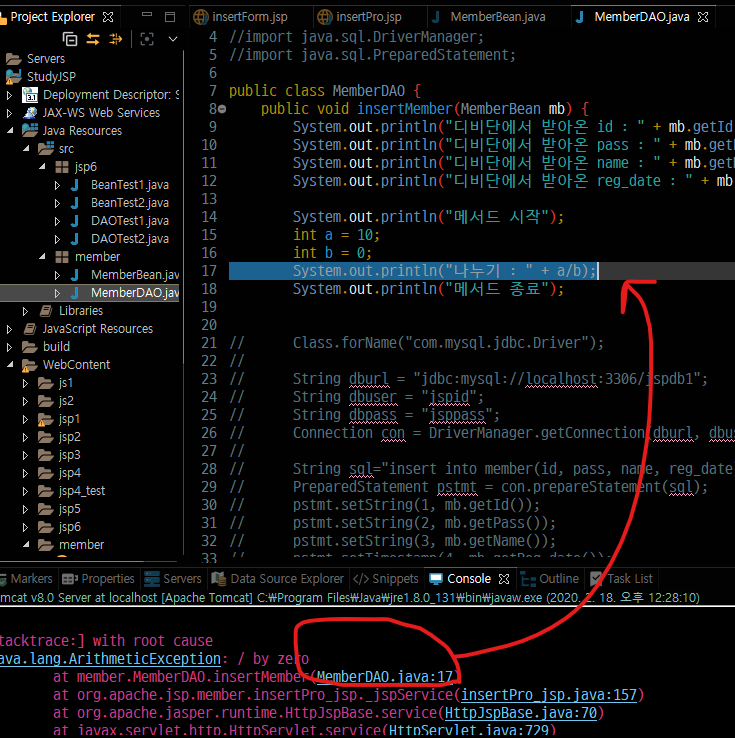Image resolution: width=735 pixels, height=738 pixels.
Task: Expand the jsp2 folder
Action: (x=25, y=437)
